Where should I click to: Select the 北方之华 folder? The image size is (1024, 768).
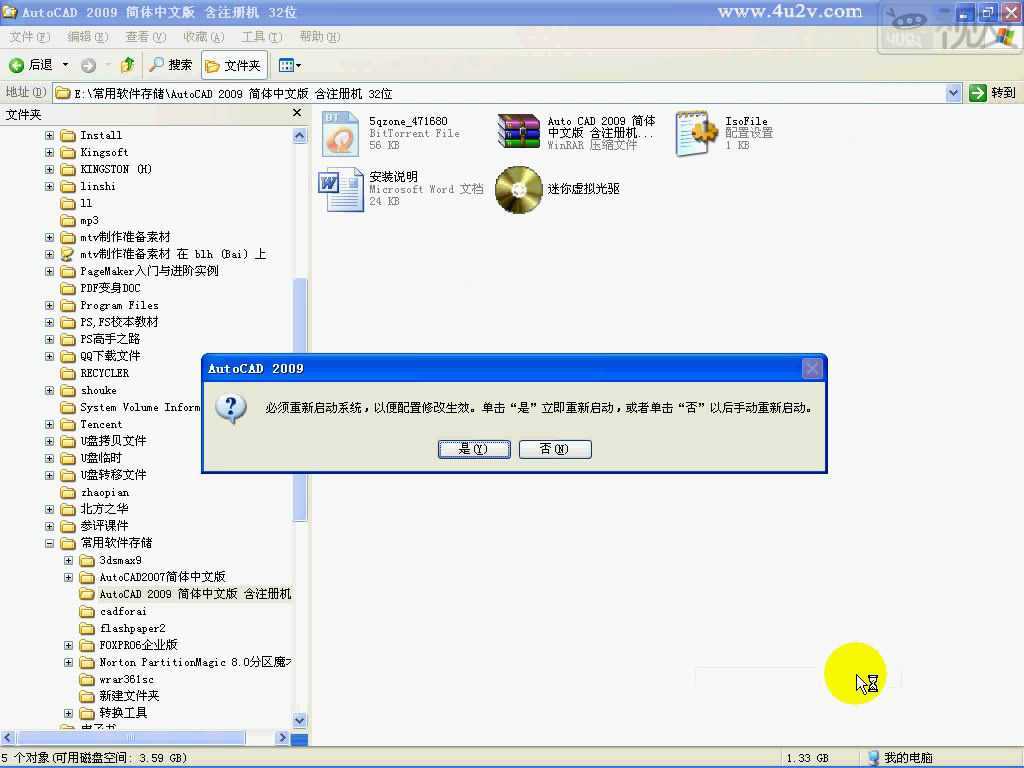[x=104, y=509]
